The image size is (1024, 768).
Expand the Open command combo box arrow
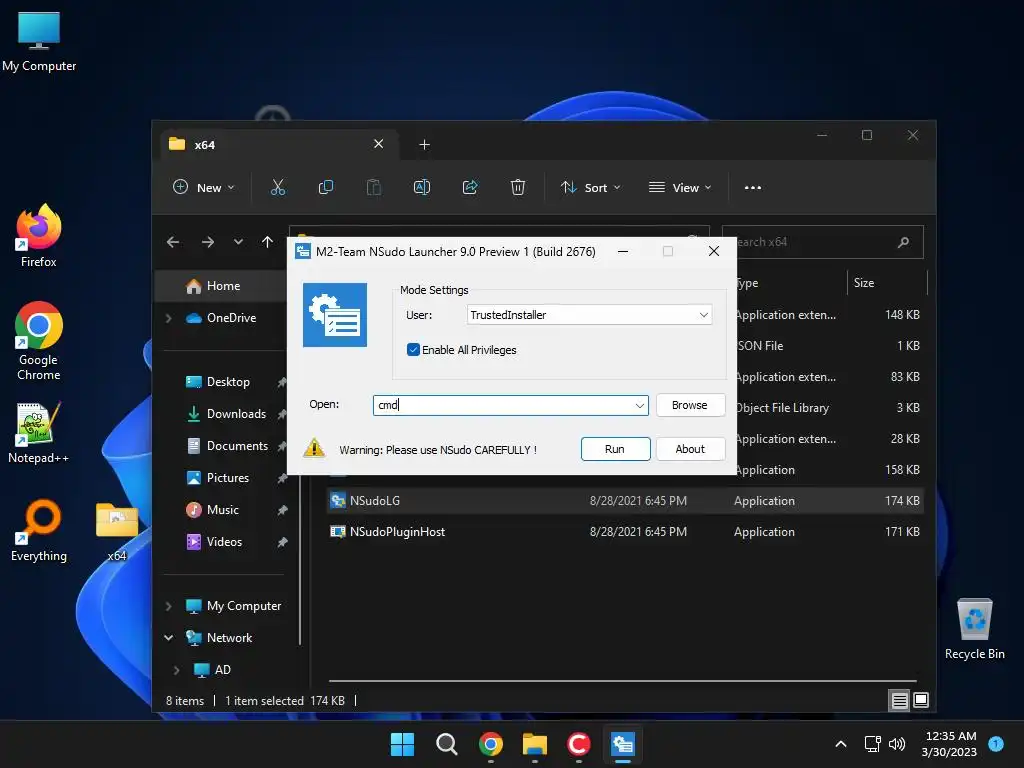pos(640,406)
